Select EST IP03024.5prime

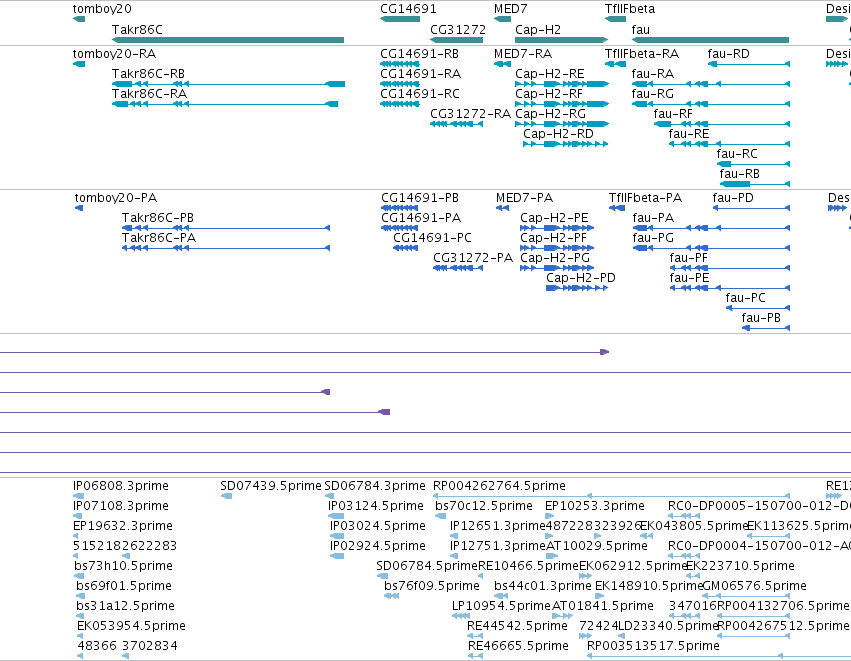click(337, 536)
